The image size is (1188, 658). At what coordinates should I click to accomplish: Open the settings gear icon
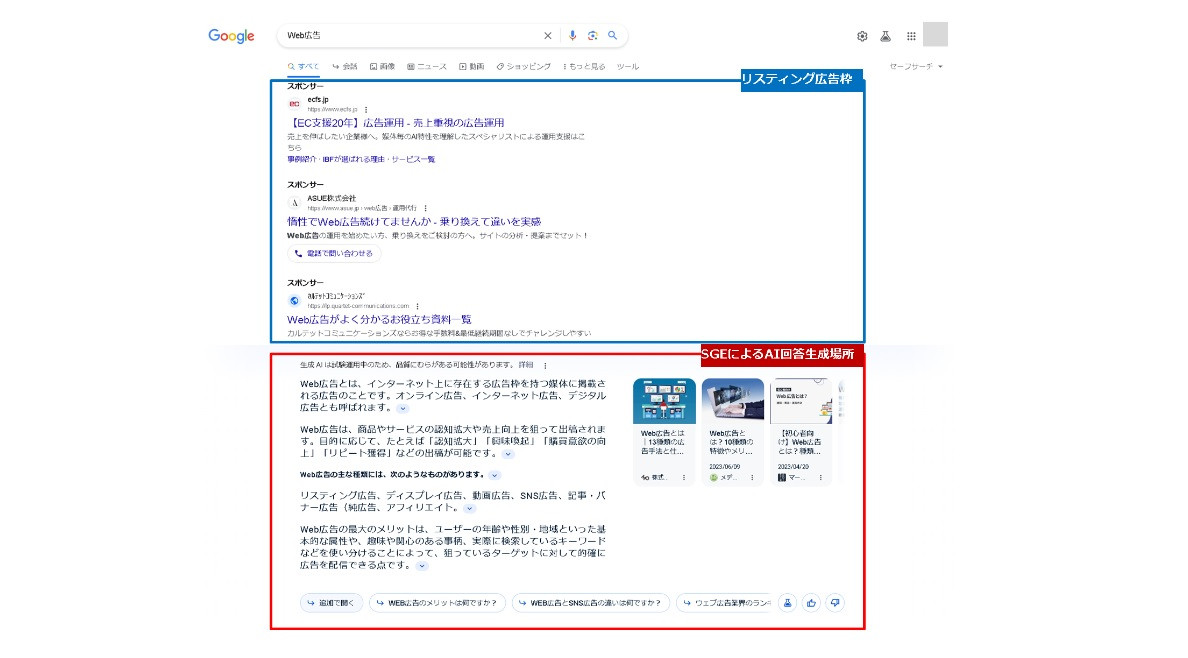click(862, 36)
